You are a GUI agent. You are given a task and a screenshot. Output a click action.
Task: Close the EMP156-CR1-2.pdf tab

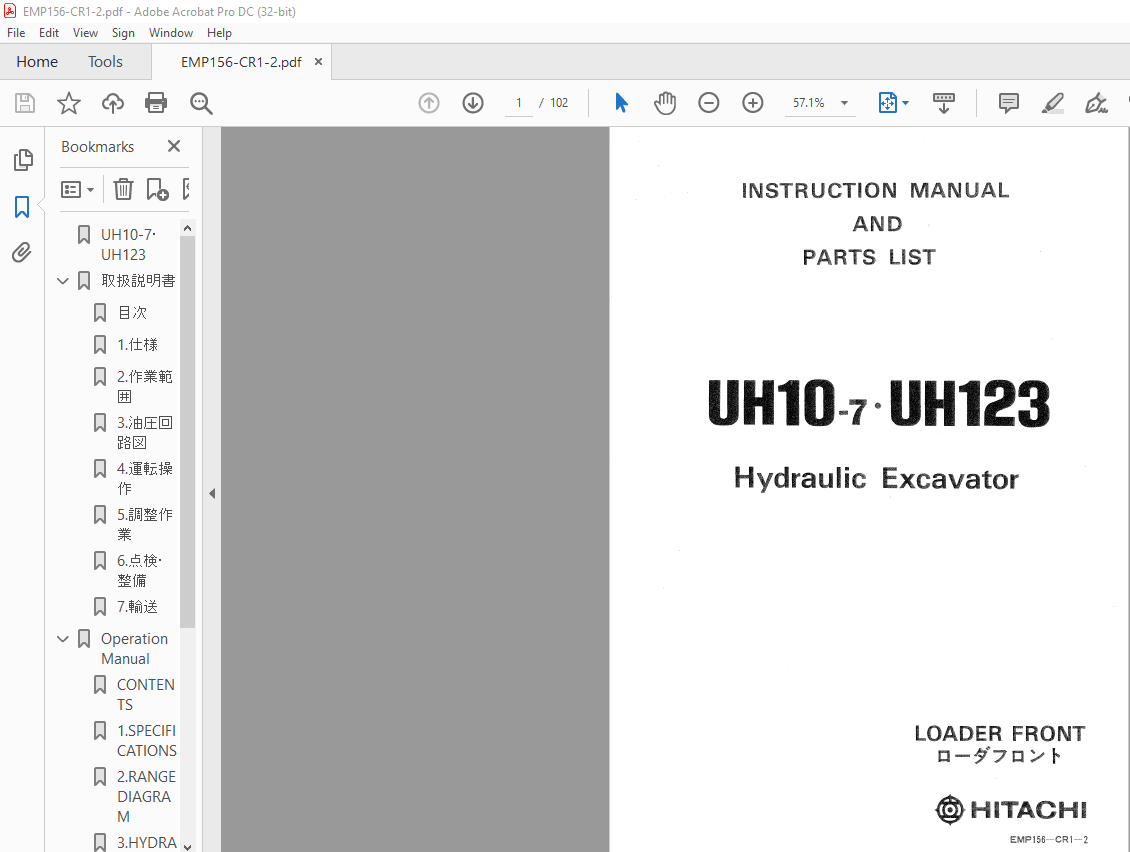(x=318, y=62)
